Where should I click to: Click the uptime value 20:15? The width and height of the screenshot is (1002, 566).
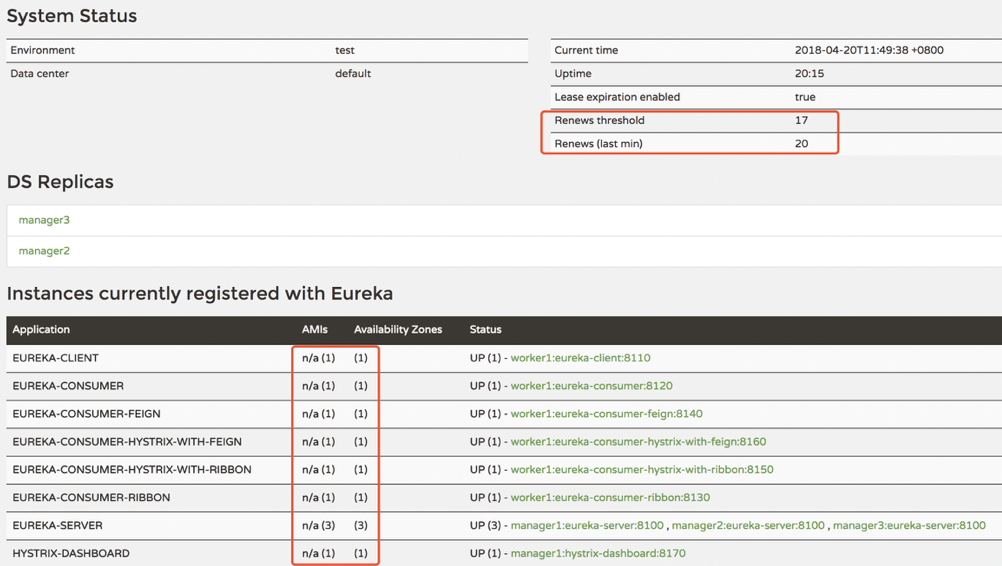809,73
